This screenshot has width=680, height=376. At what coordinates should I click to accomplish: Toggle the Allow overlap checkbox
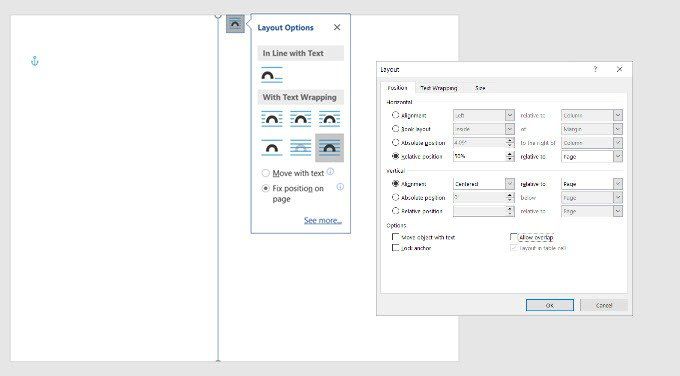point(513,237)
